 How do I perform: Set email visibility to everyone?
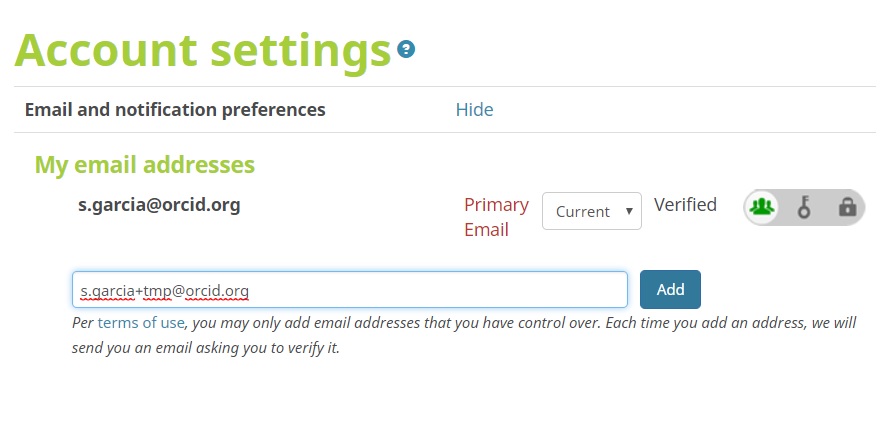click(x=763, y=207)
